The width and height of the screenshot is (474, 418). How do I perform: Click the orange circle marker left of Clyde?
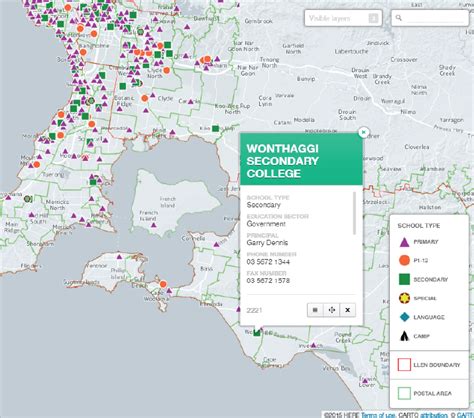point(145,98)
